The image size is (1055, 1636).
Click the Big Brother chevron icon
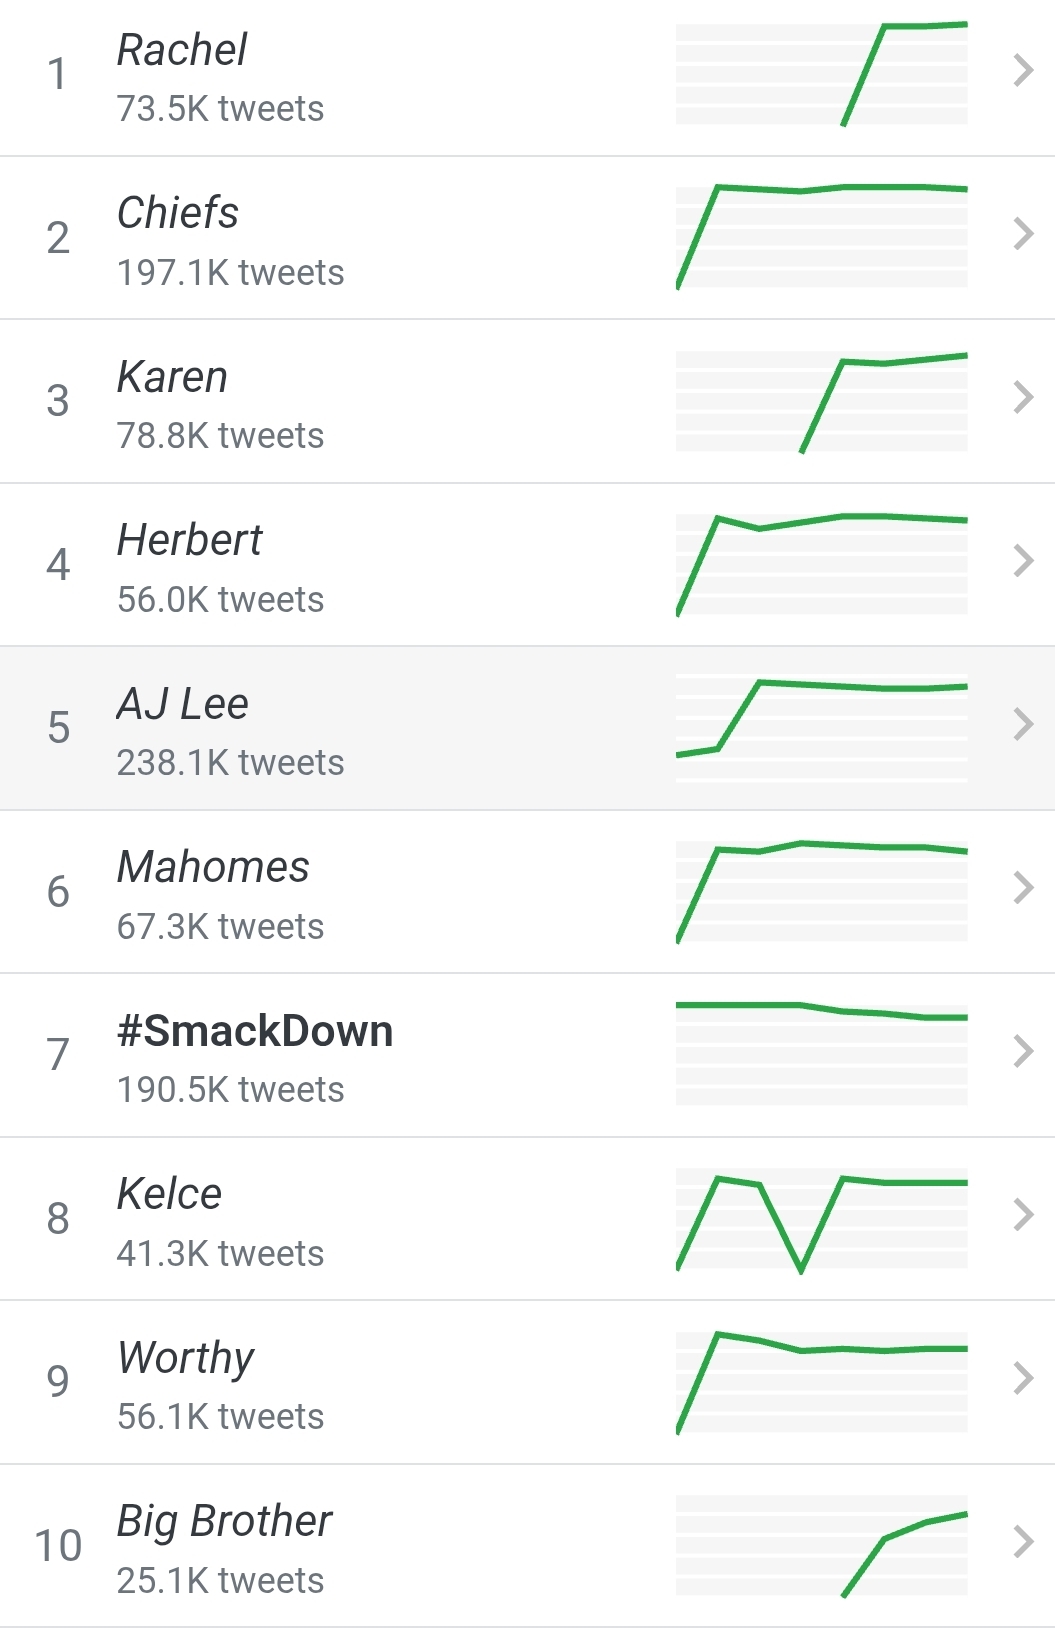(1022, 1542)
